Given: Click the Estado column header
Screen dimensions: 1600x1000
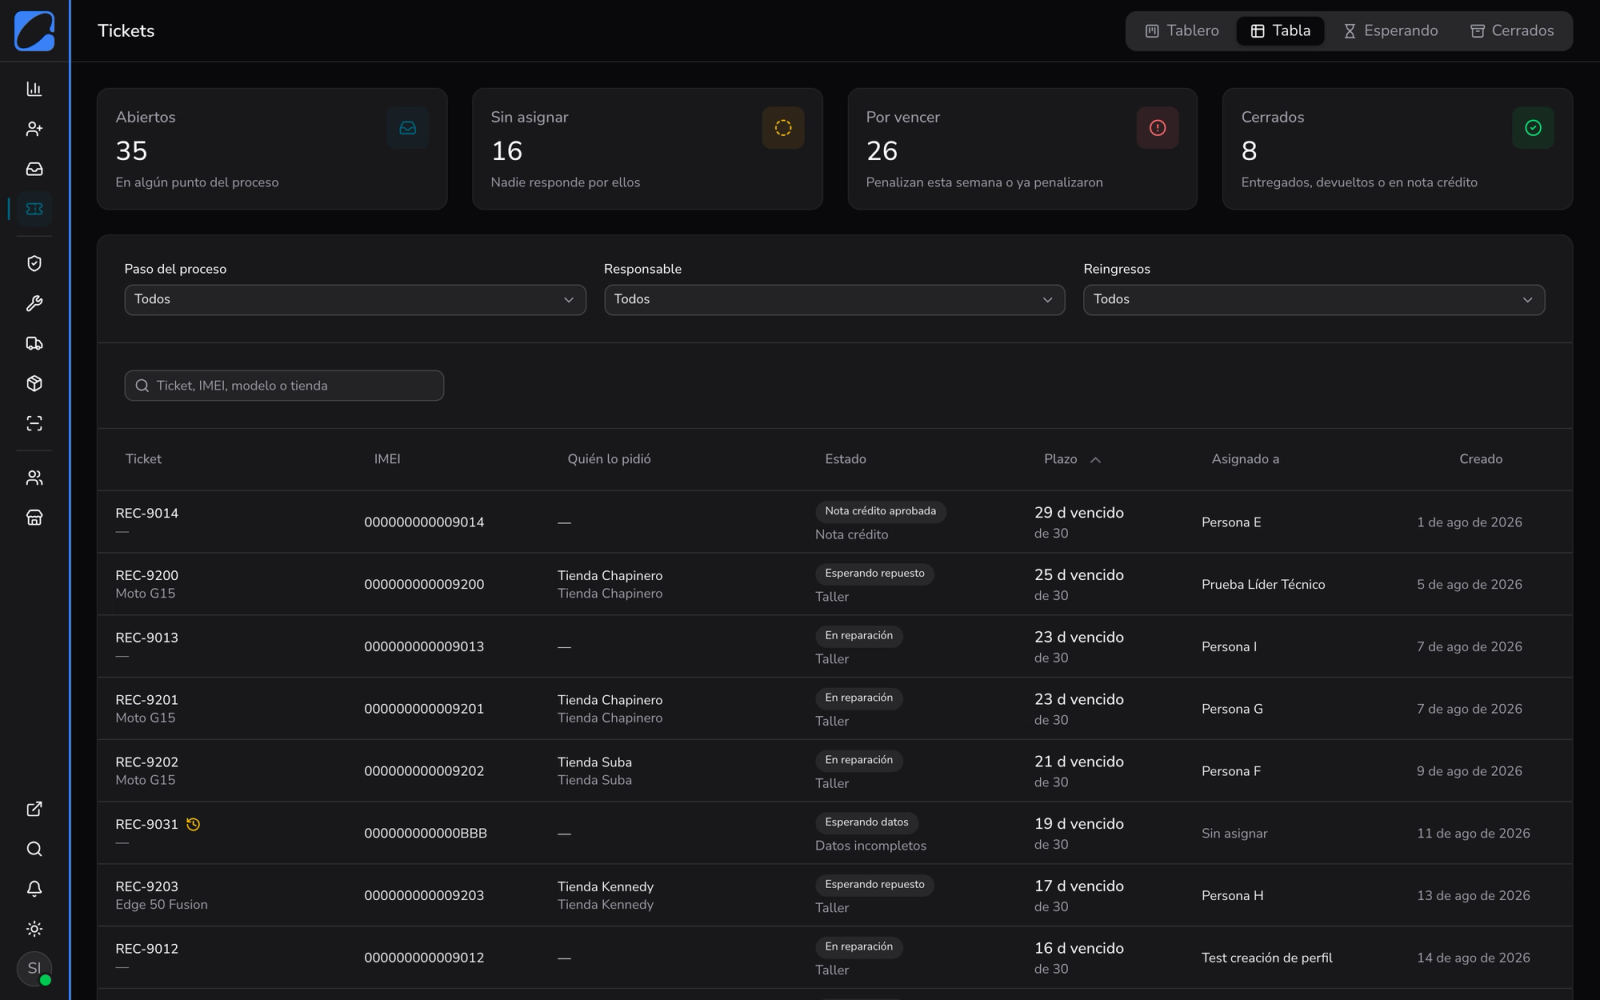Looking at the screenshot, I should click(x=845, y=459).
